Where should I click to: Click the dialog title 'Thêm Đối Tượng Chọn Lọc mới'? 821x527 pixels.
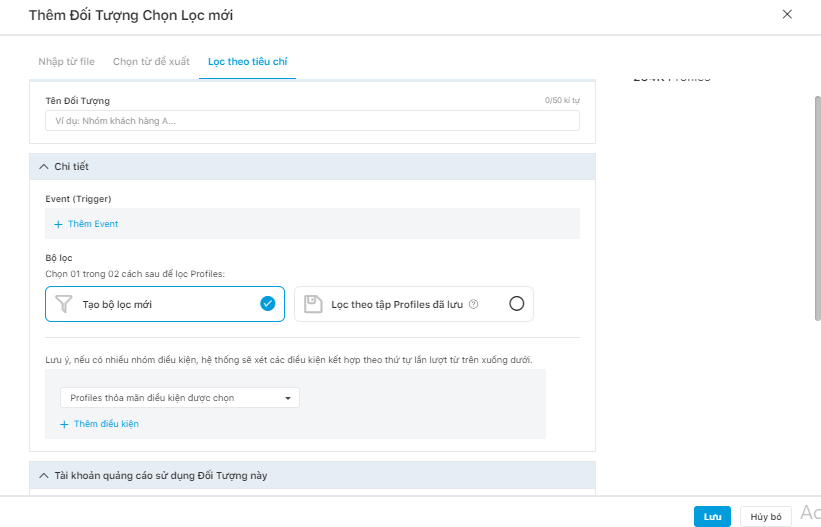[131, 15]
